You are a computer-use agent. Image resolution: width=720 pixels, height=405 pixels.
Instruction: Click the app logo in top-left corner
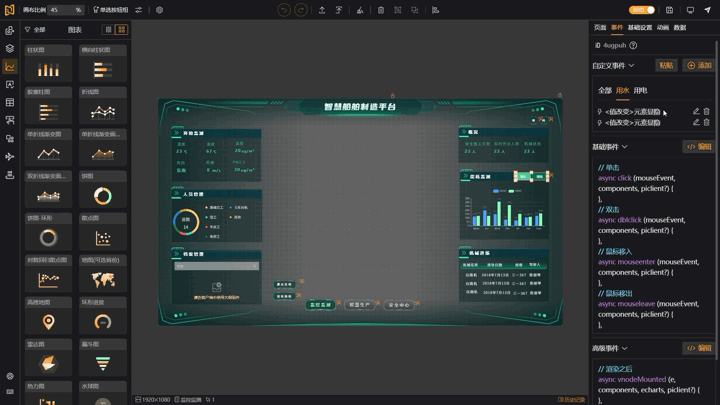[x=9, y=10]
